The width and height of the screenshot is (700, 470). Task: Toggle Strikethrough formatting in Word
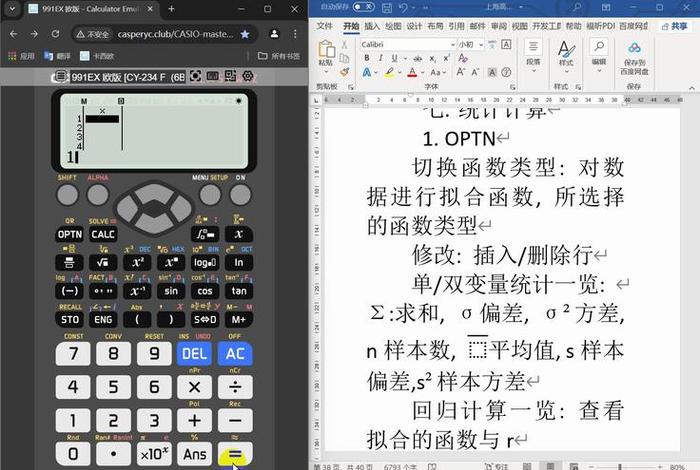(418, 58)
